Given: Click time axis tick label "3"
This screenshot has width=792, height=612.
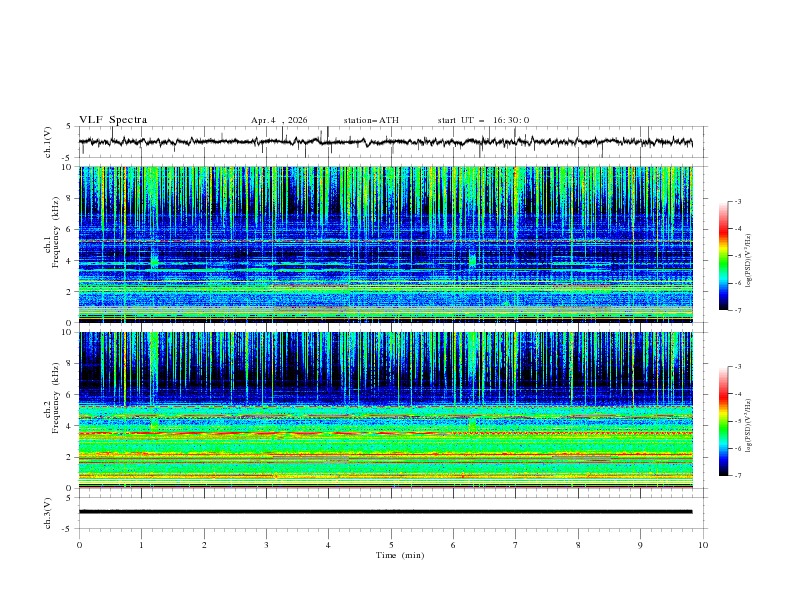Looking at the screenshot, I should [266, 545].
